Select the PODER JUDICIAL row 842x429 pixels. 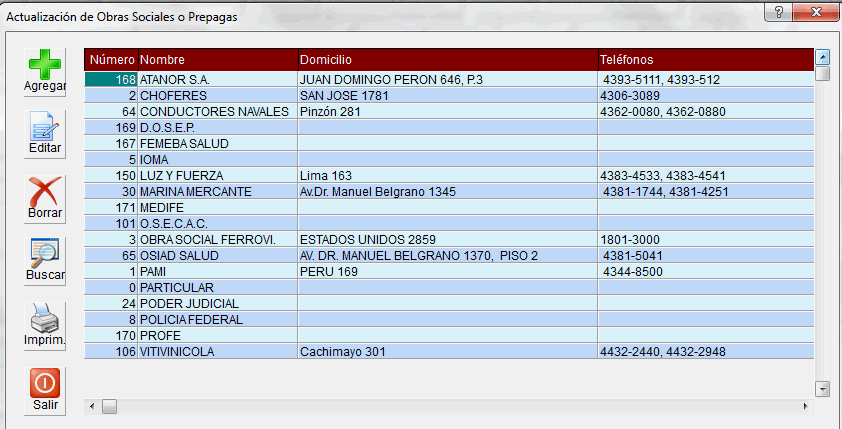point(449,304)
